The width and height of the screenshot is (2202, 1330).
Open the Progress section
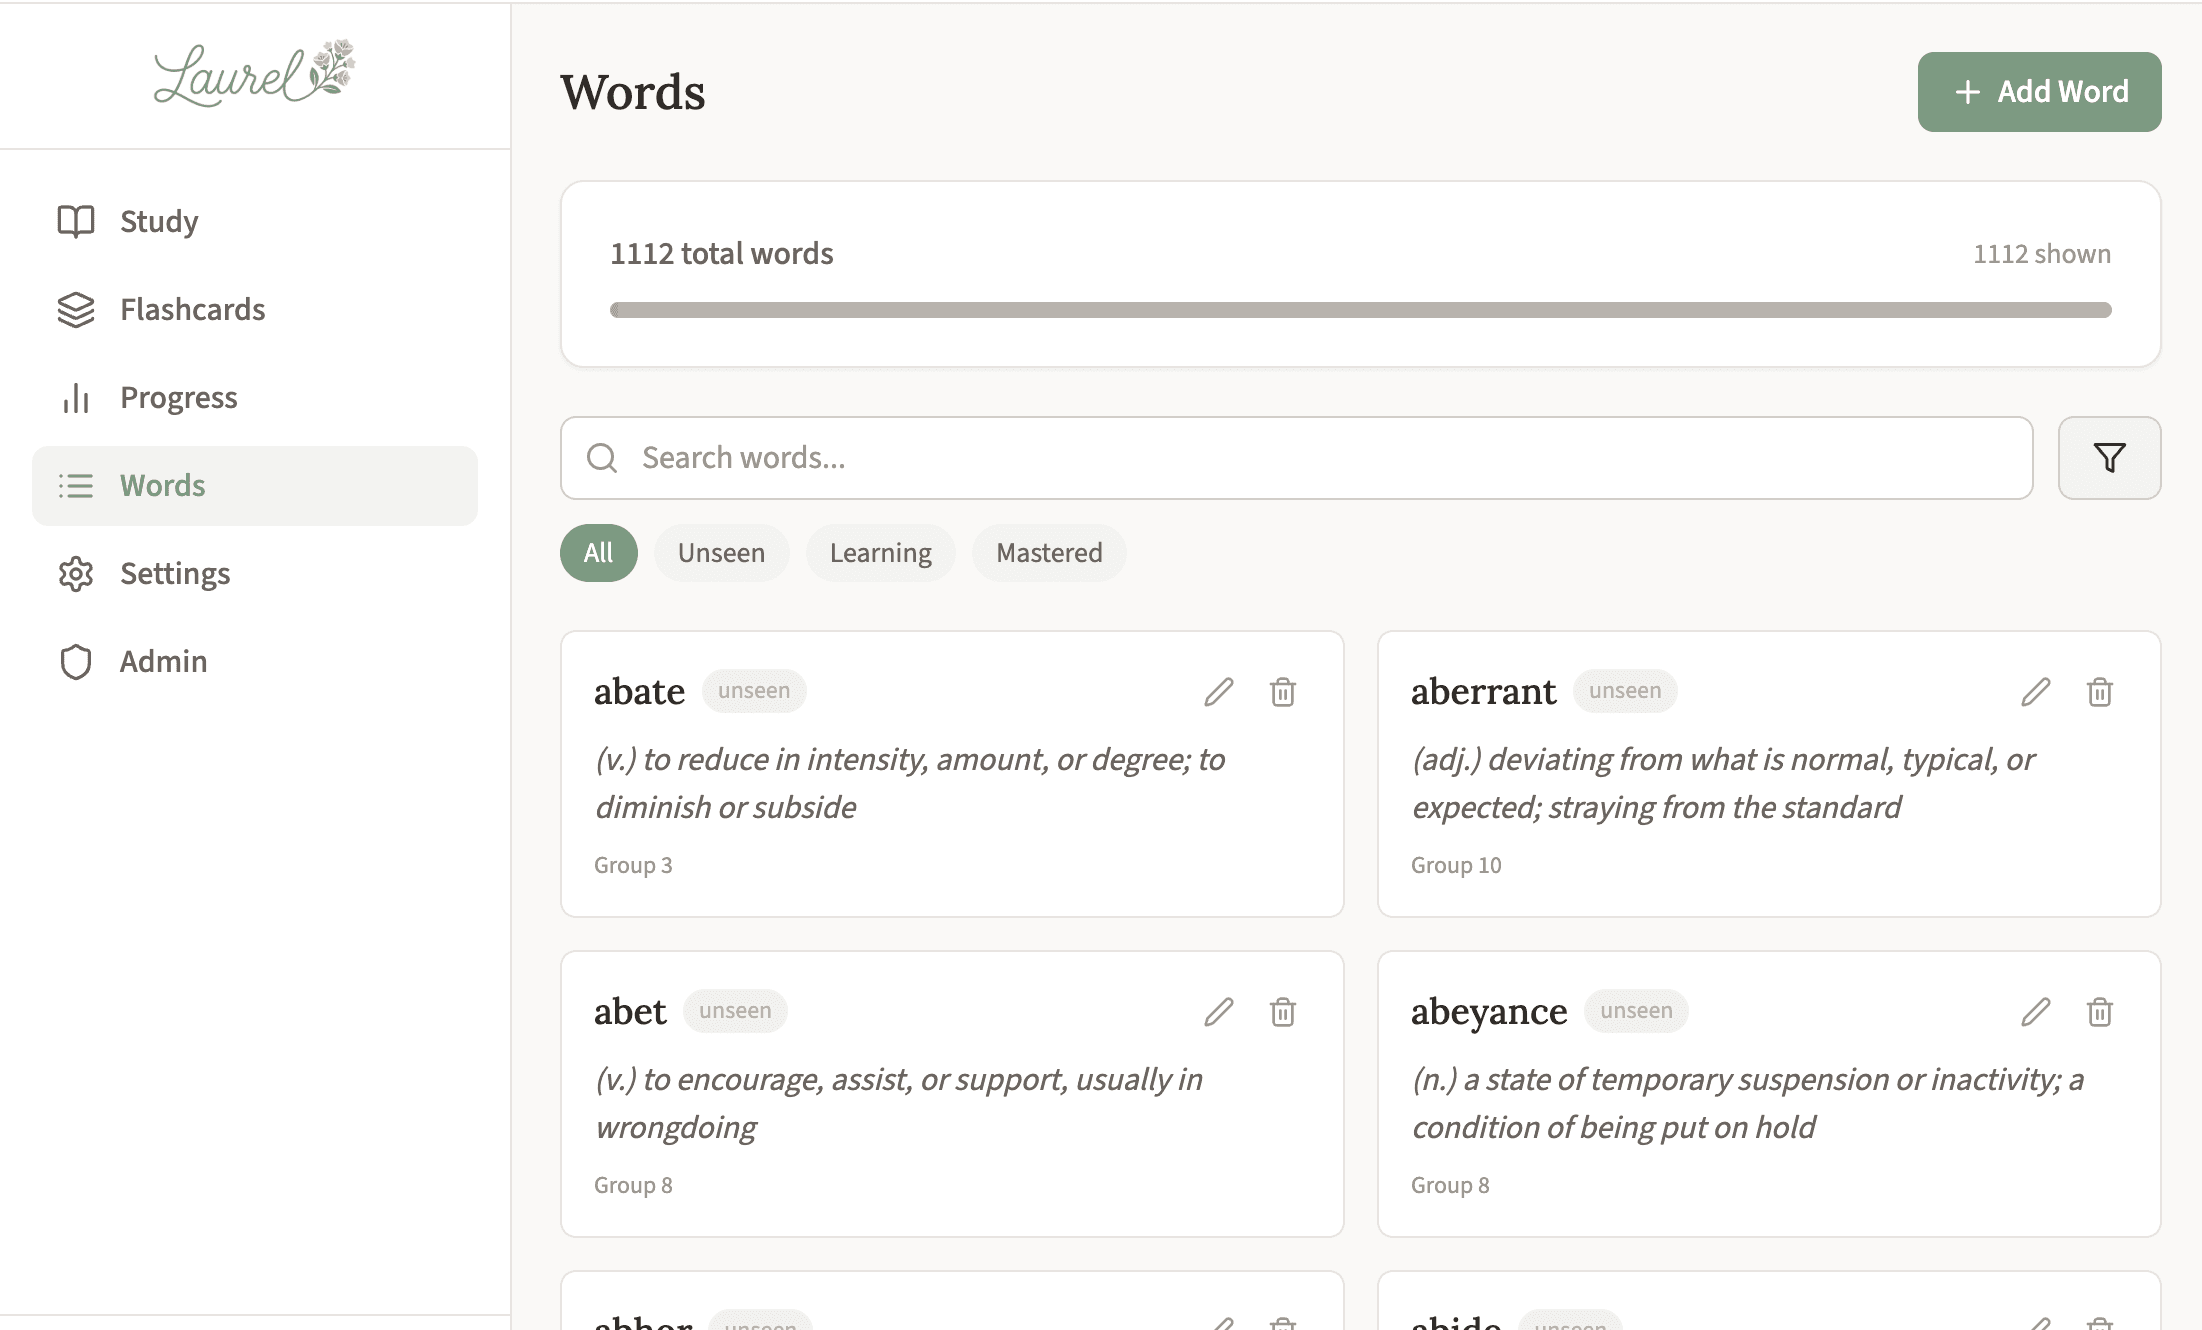178,397
